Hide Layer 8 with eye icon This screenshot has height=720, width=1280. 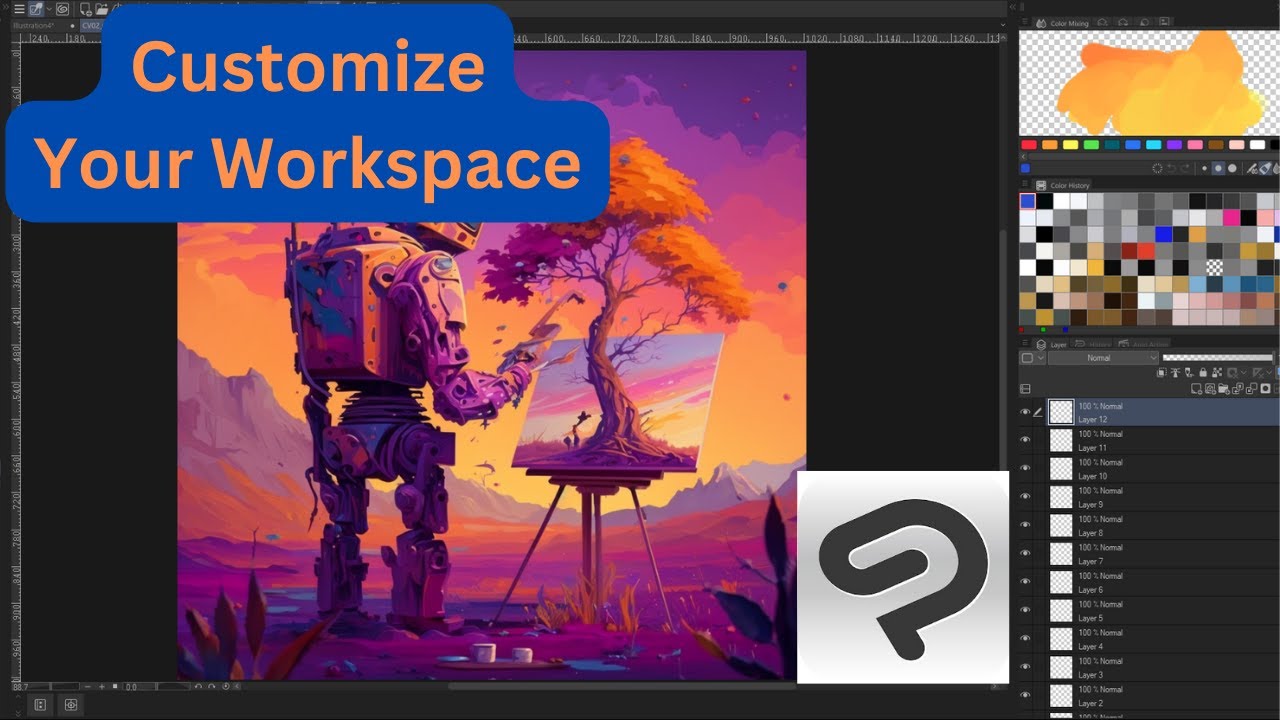coord(1025,525)
